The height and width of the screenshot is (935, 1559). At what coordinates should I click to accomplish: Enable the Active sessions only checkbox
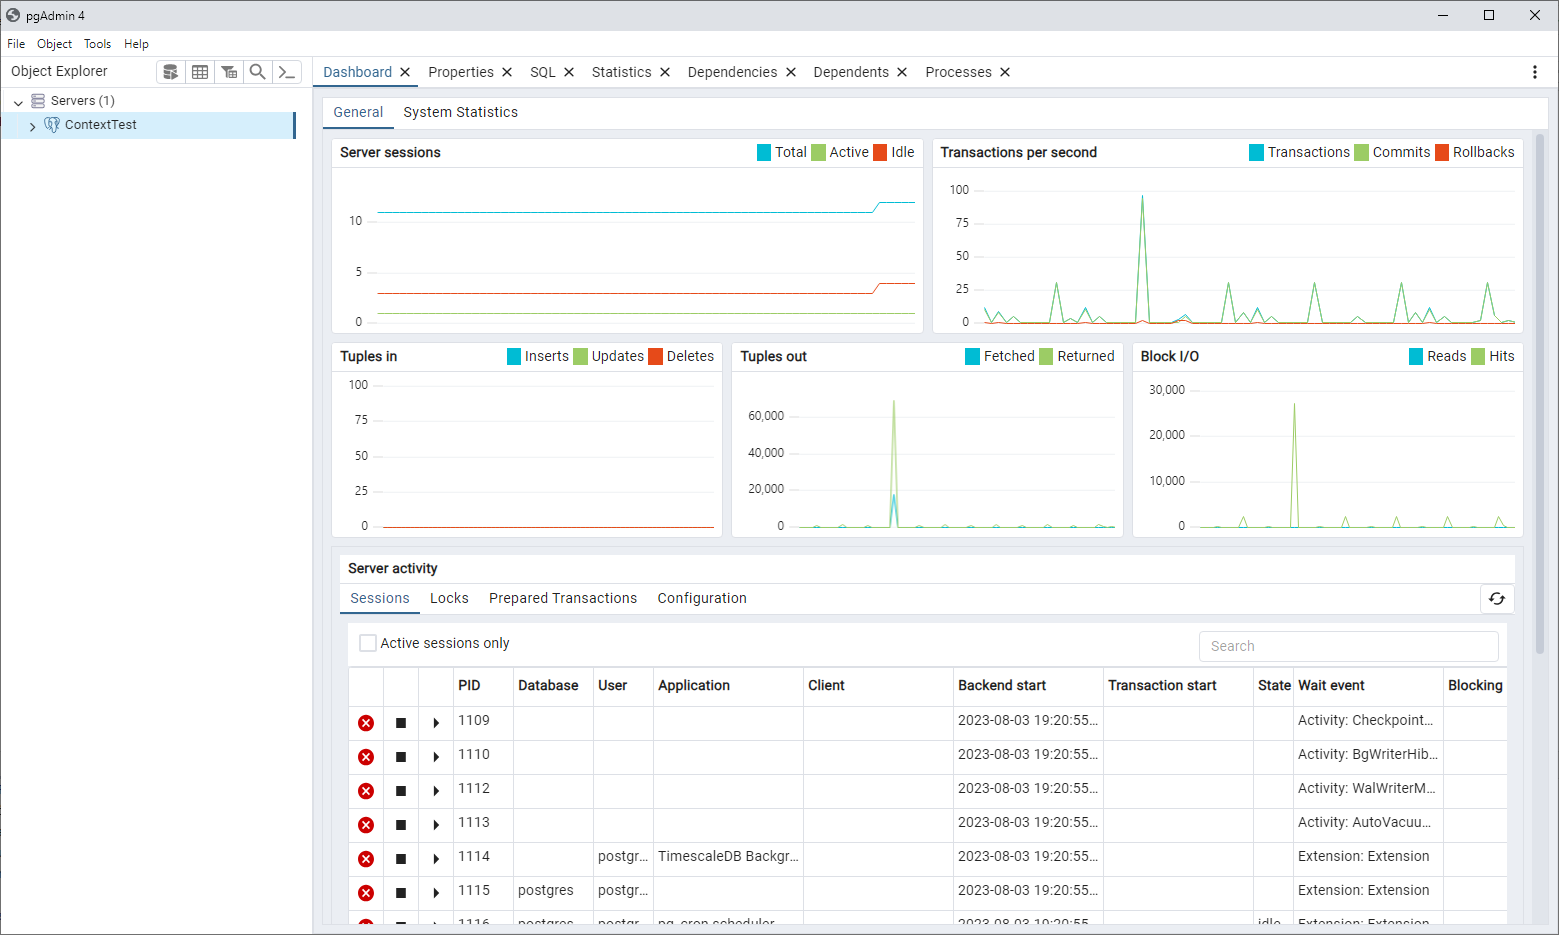coord(368,643)
